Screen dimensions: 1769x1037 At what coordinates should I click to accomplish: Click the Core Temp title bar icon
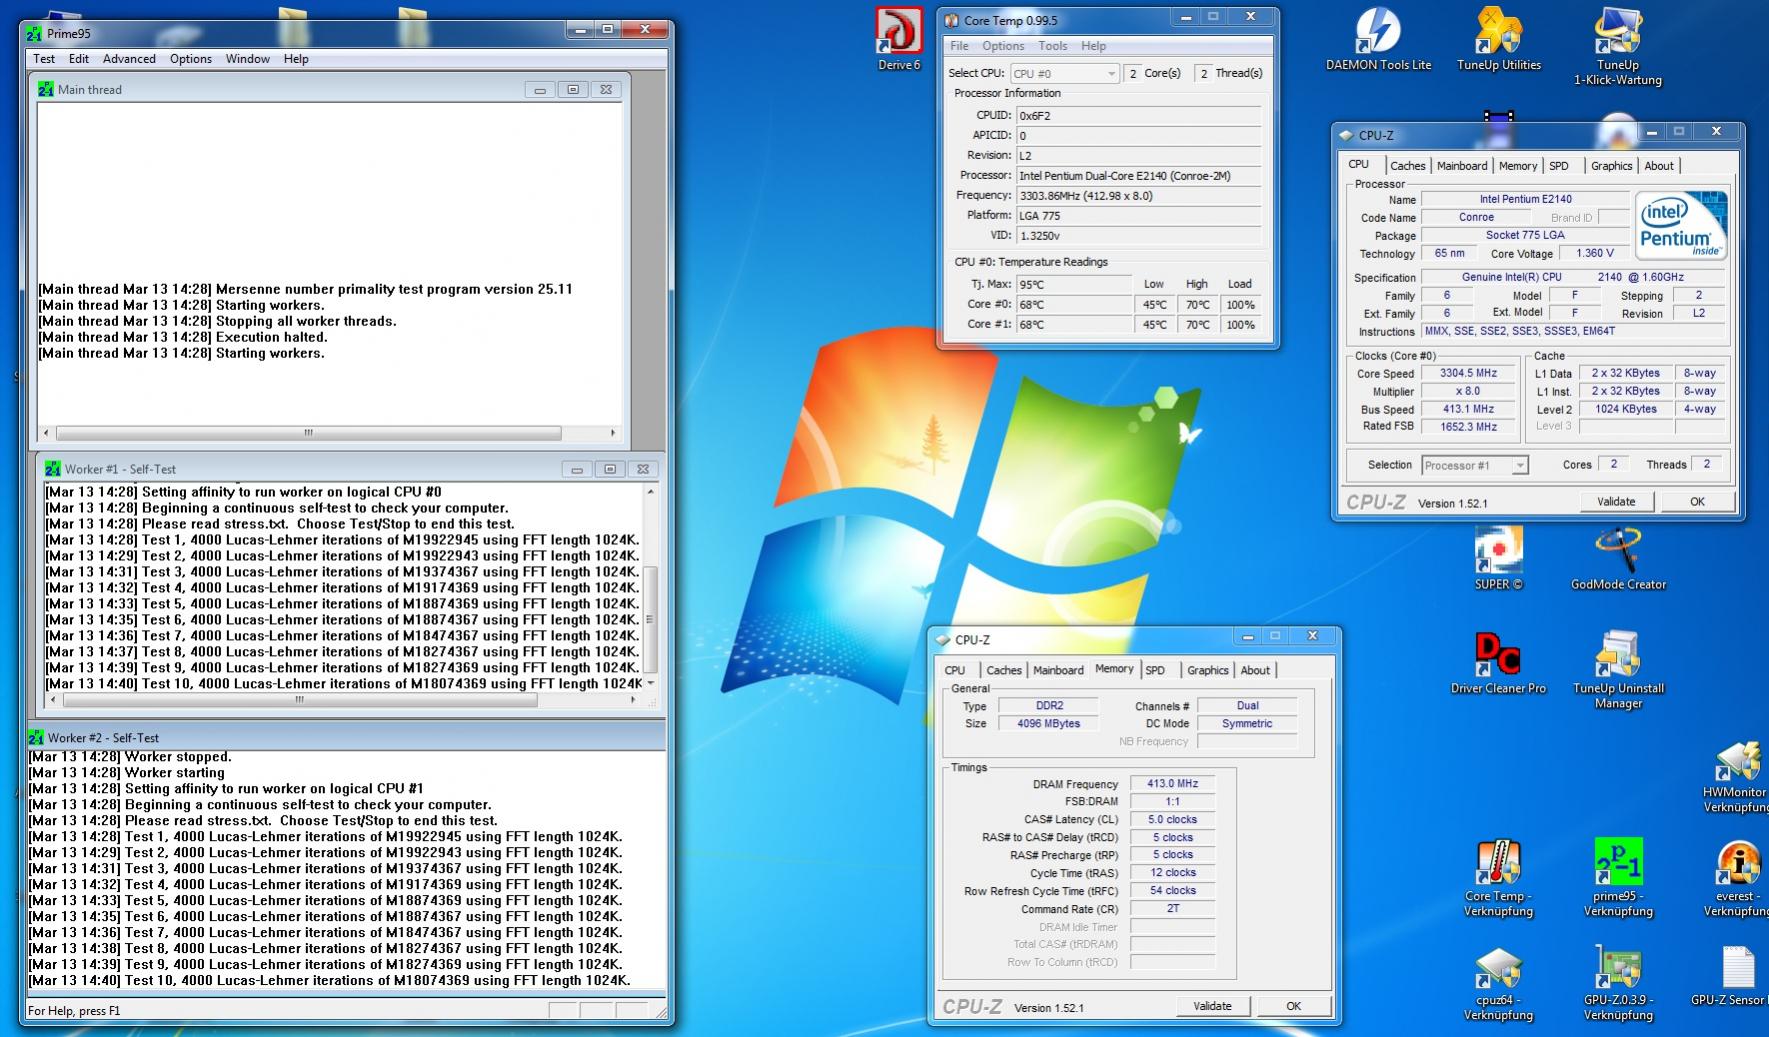950,20
